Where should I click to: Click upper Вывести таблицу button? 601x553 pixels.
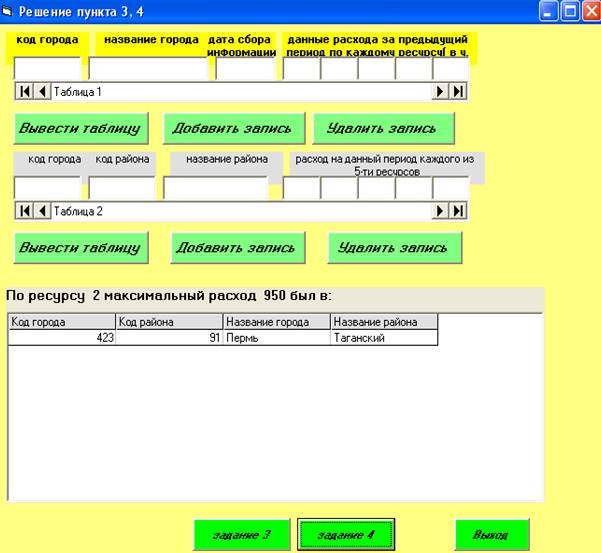pos(81,129)
